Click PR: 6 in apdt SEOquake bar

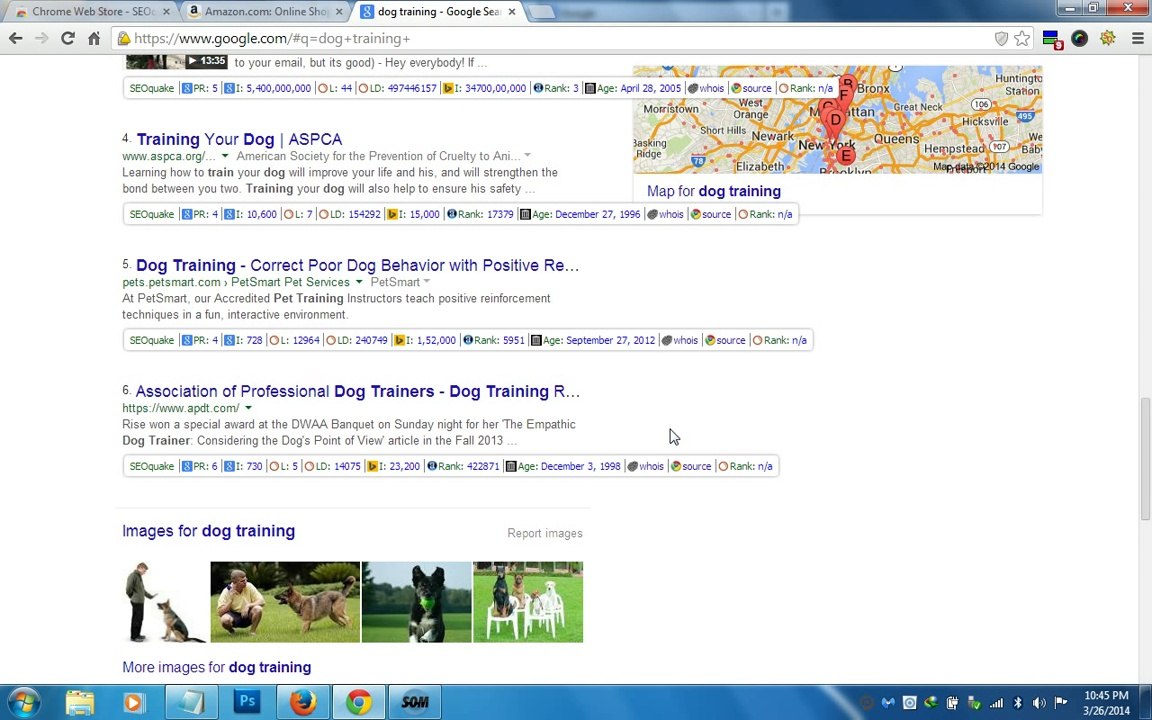click(x=200, y=467)
